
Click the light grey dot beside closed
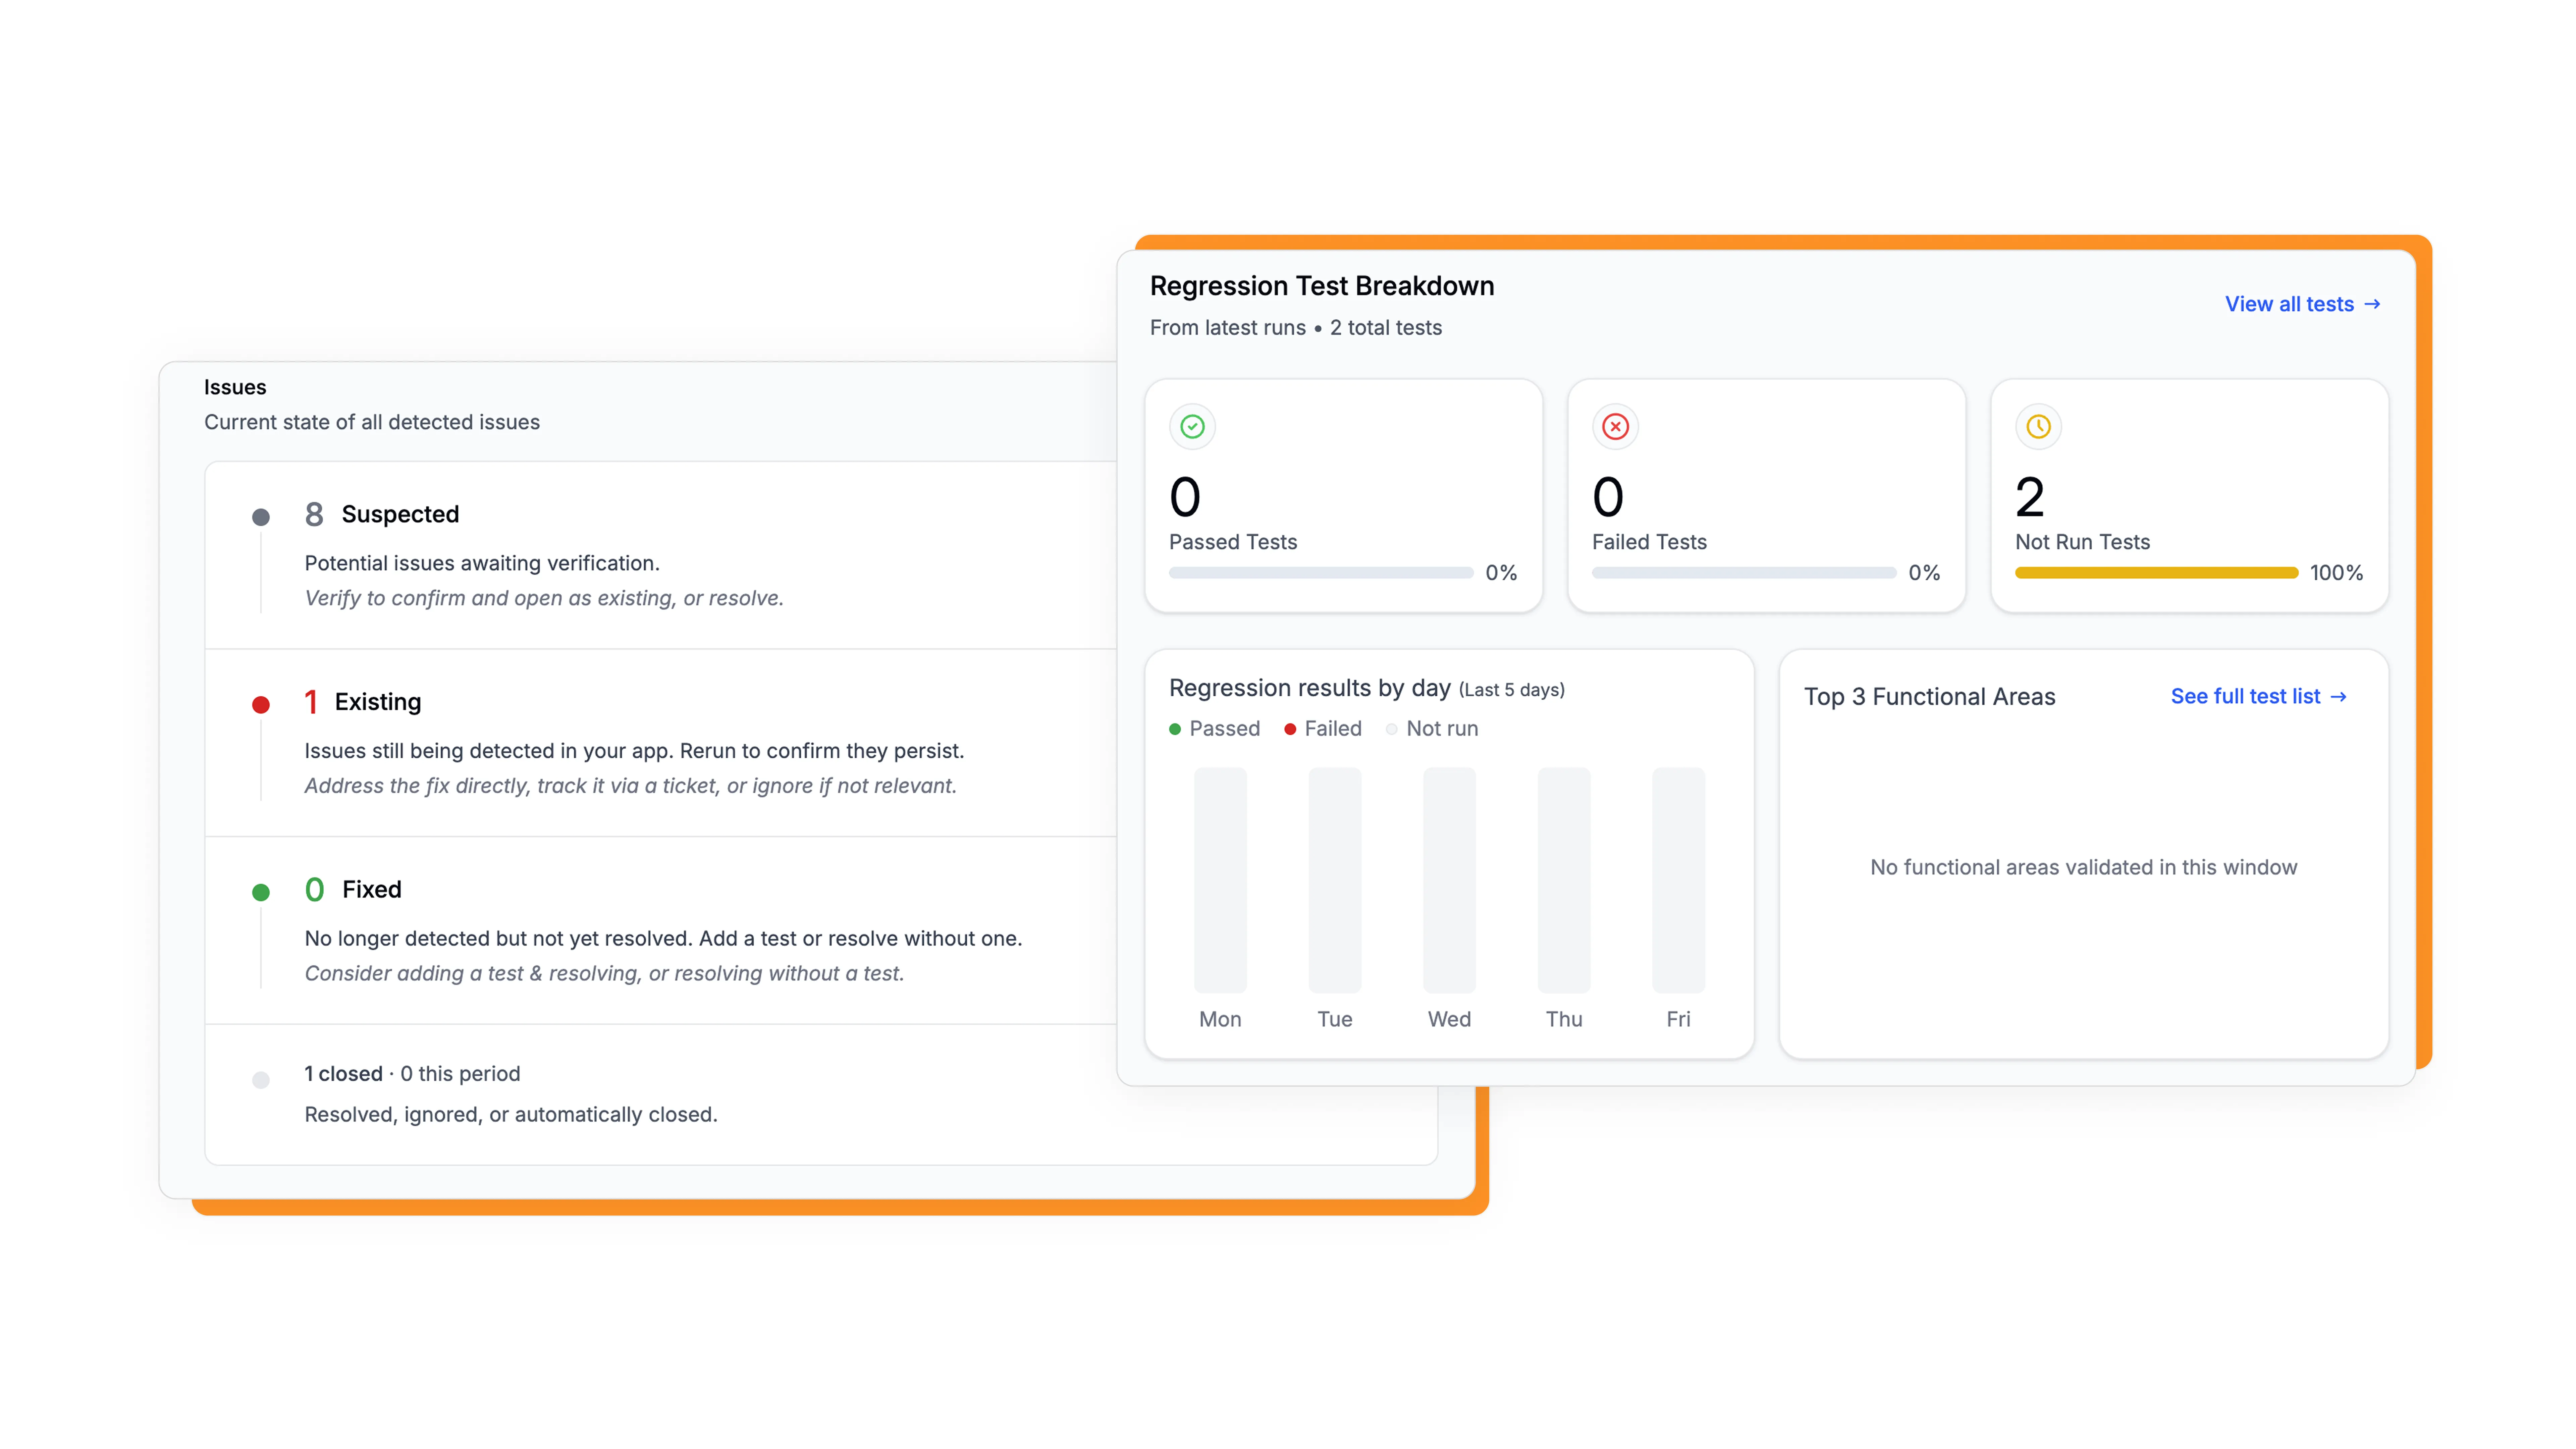(x=261, y=1080)
